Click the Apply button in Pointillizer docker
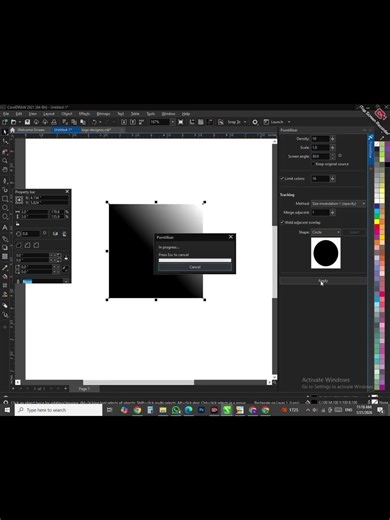The image size is (390, 520). pyautogui.click(x=323, y=281)
